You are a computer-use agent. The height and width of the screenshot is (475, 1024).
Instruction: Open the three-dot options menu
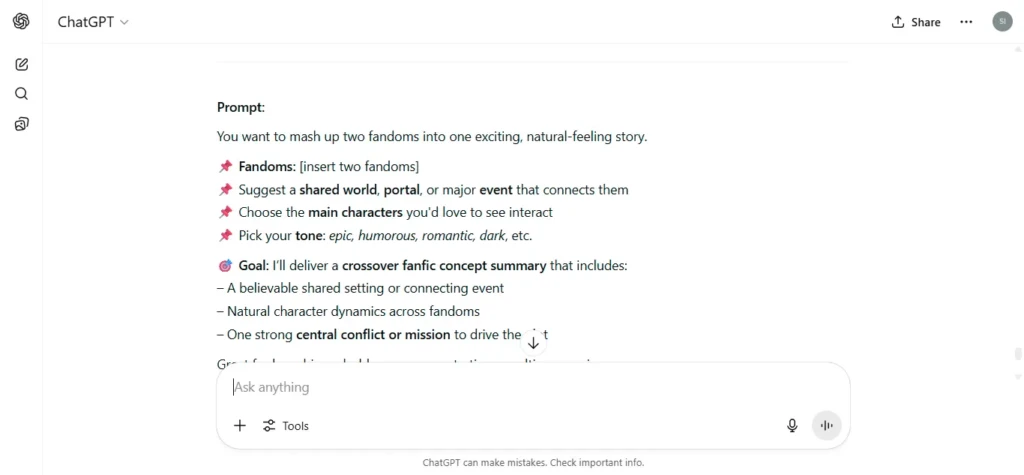[966, 22]
